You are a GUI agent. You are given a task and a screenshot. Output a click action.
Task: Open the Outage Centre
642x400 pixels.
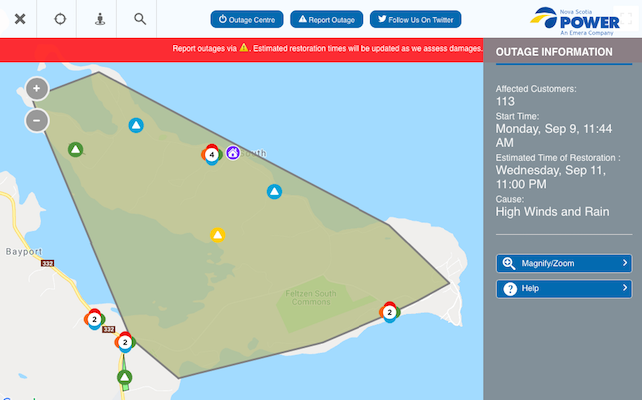pyautogui.click(x=246, y=19)
